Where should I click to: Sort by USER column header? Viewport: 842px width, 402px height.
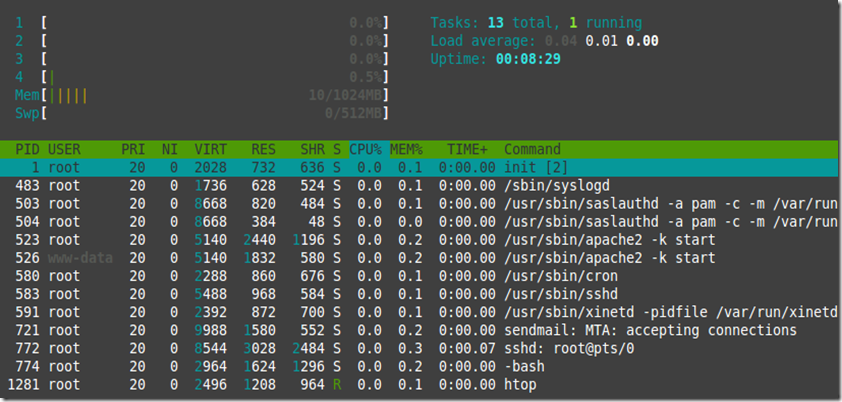(64, 149)
